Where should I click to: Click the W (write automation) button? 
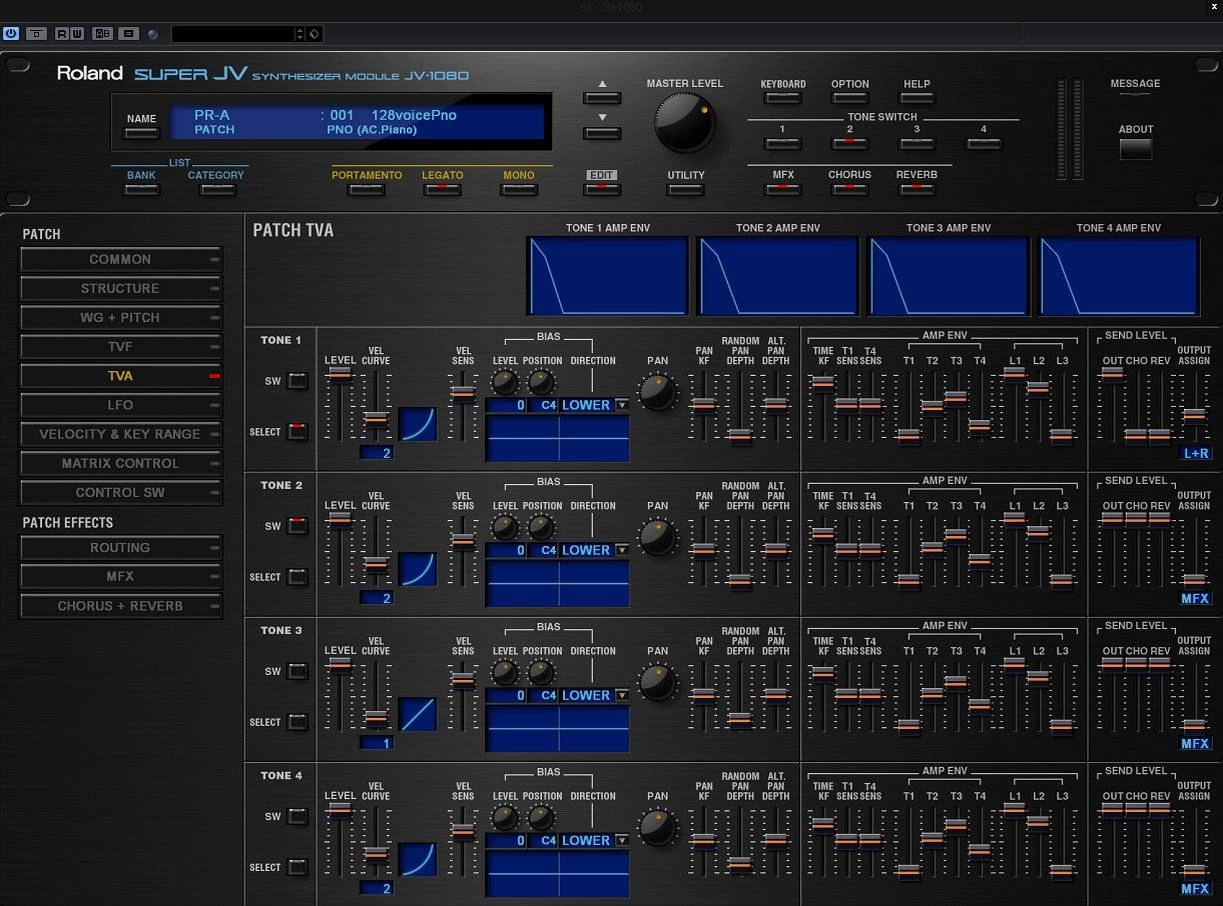[76, 33]
